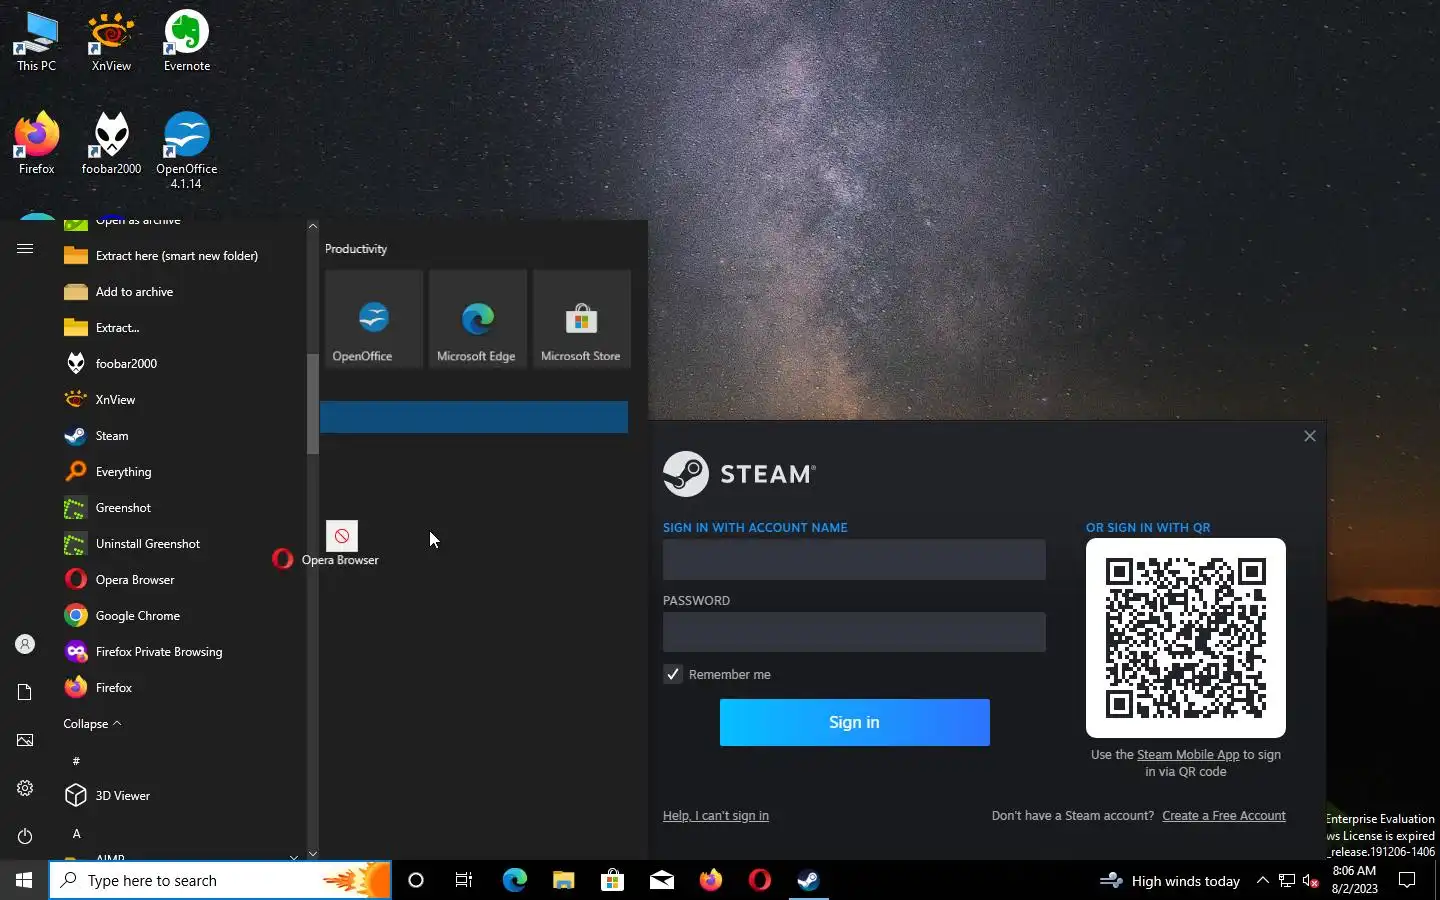Jump to # letter group header
Image resolution: width=1440 pixels, height=900 pixels.
76,761
